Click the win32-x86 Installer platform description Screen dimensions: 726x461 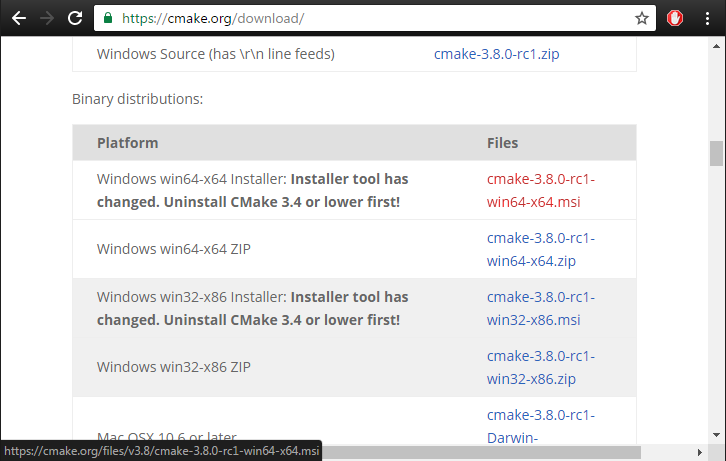click(252, 308)
